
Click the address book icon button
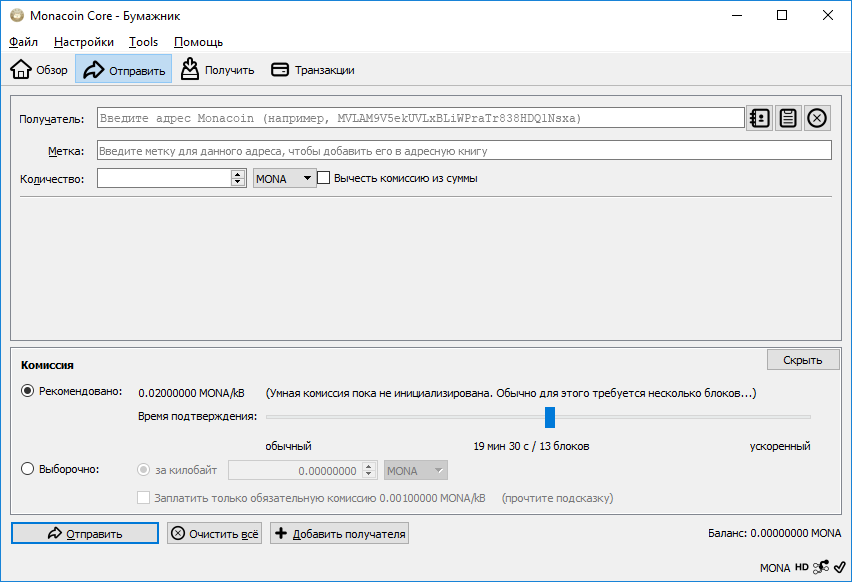(x=759, y=118)
